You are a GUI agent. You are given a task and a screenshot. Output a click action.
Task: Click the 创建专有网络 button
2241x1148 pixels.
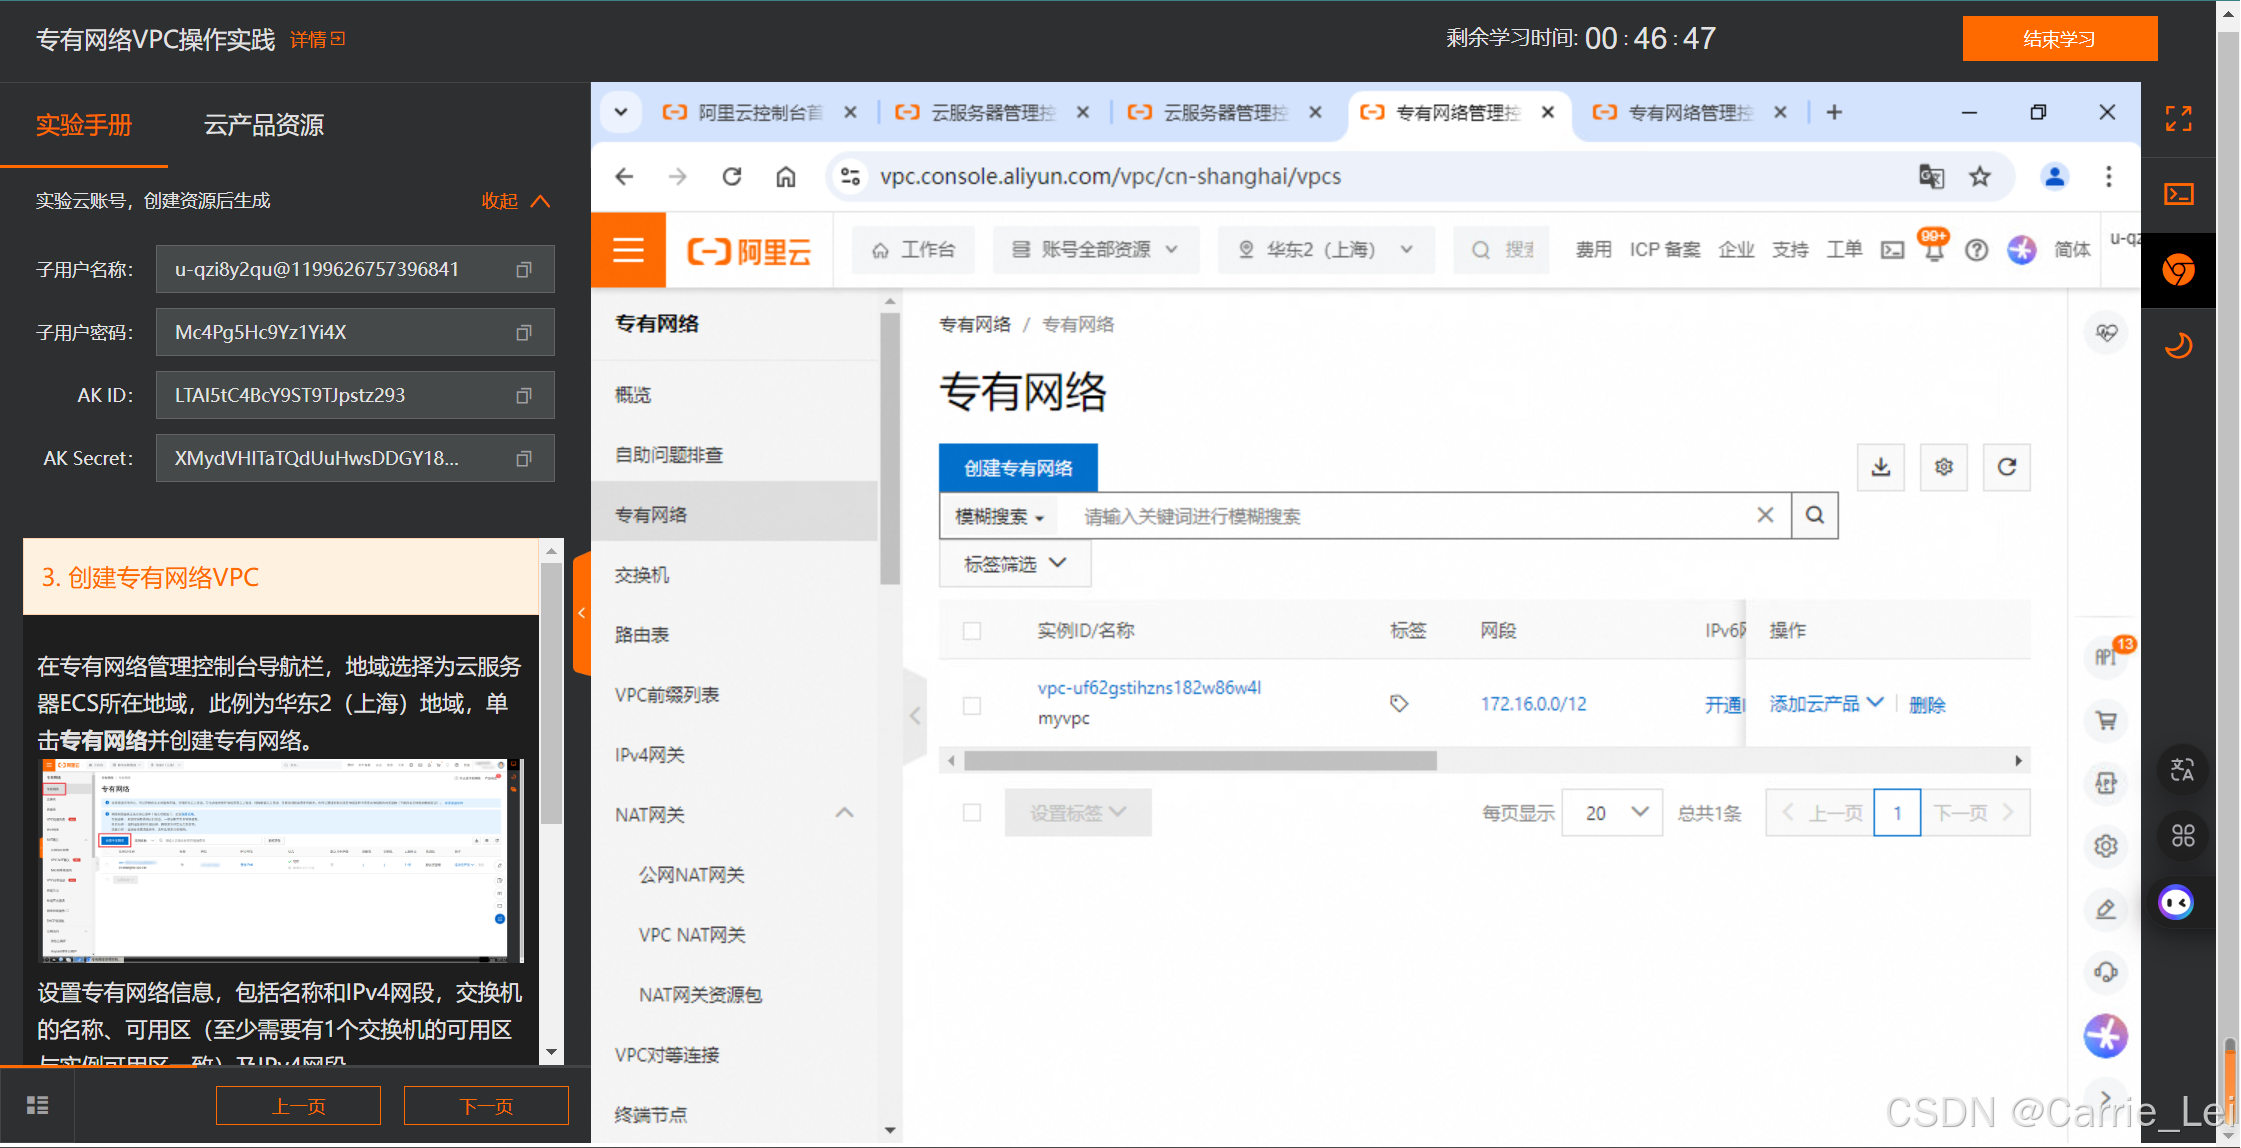click(x=1018, y=468)
